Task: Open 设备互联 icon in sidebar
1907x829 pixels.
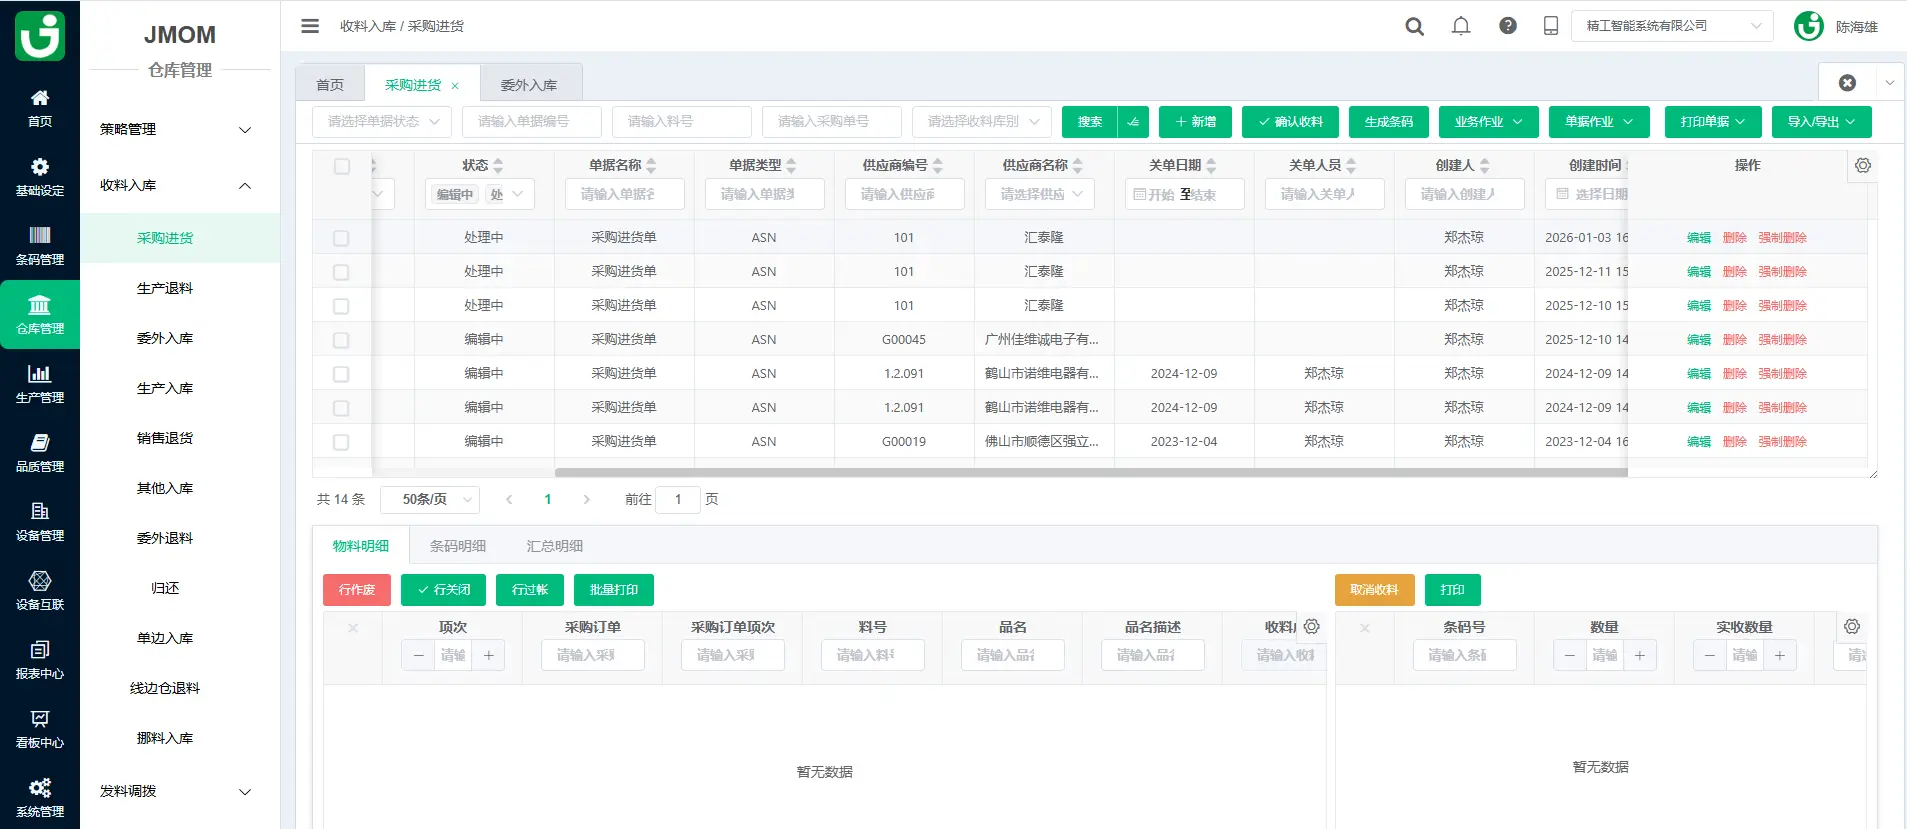Action: pyautogui.click(x=40, y=590)
